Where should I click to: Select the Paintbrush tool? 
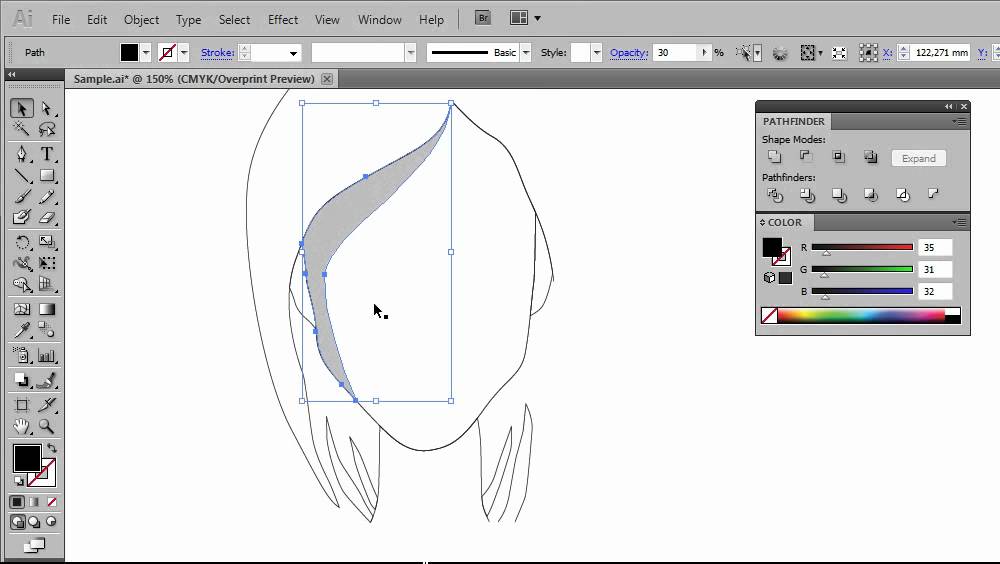22,197
